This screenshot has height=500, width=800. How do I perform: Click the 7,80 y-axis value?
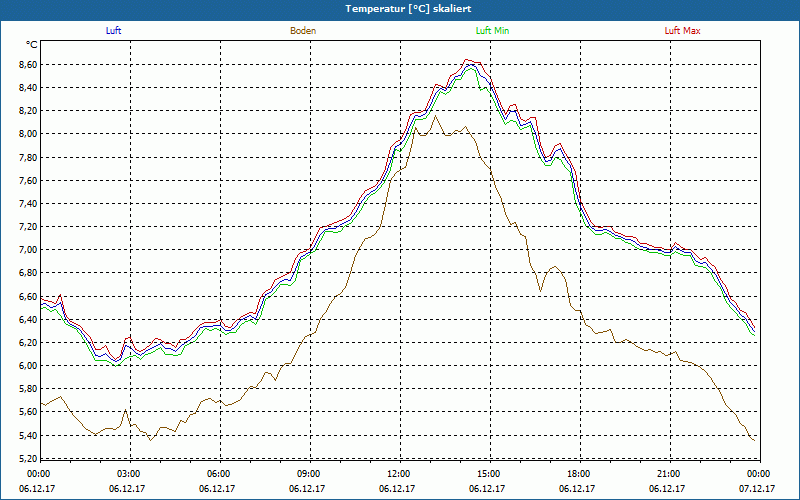pyautogui.click(x=28, y=158)
